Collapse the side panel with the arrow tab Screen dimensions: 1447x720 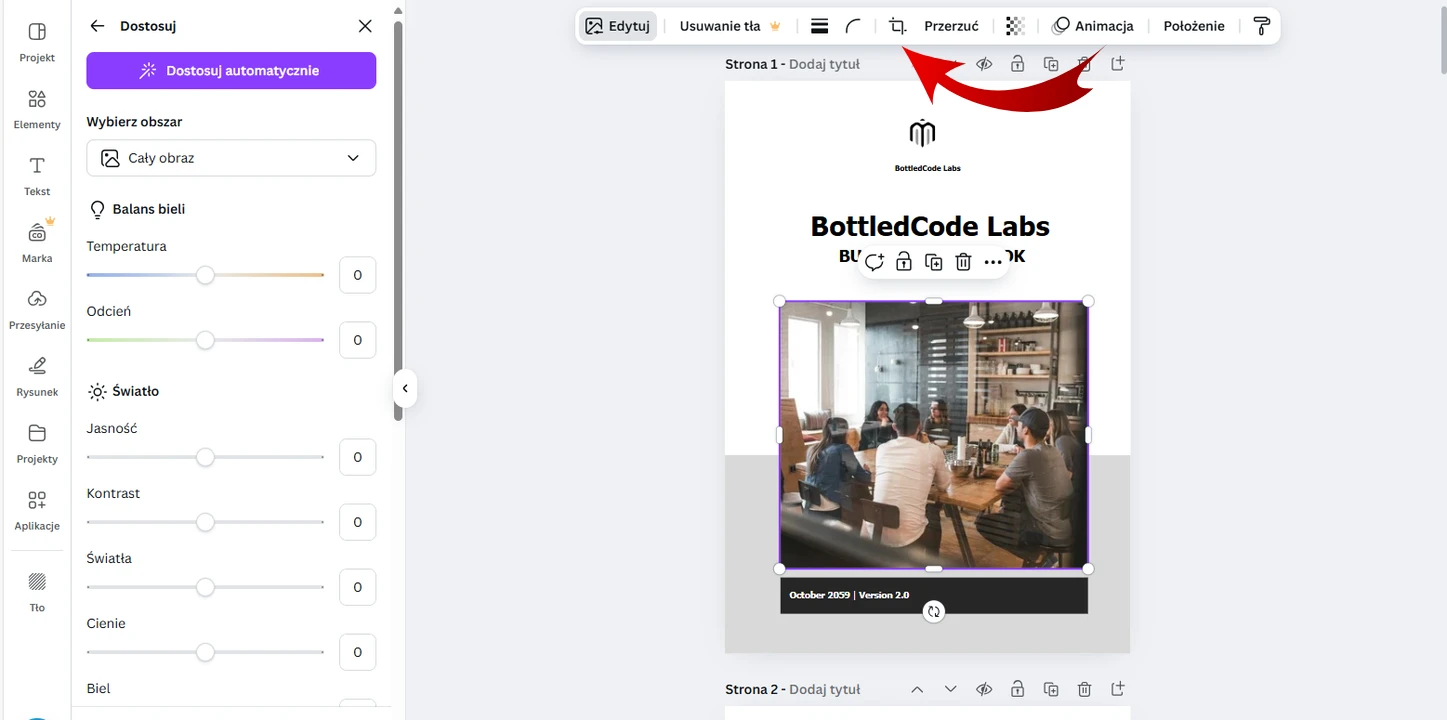click(x=404, y=388)
